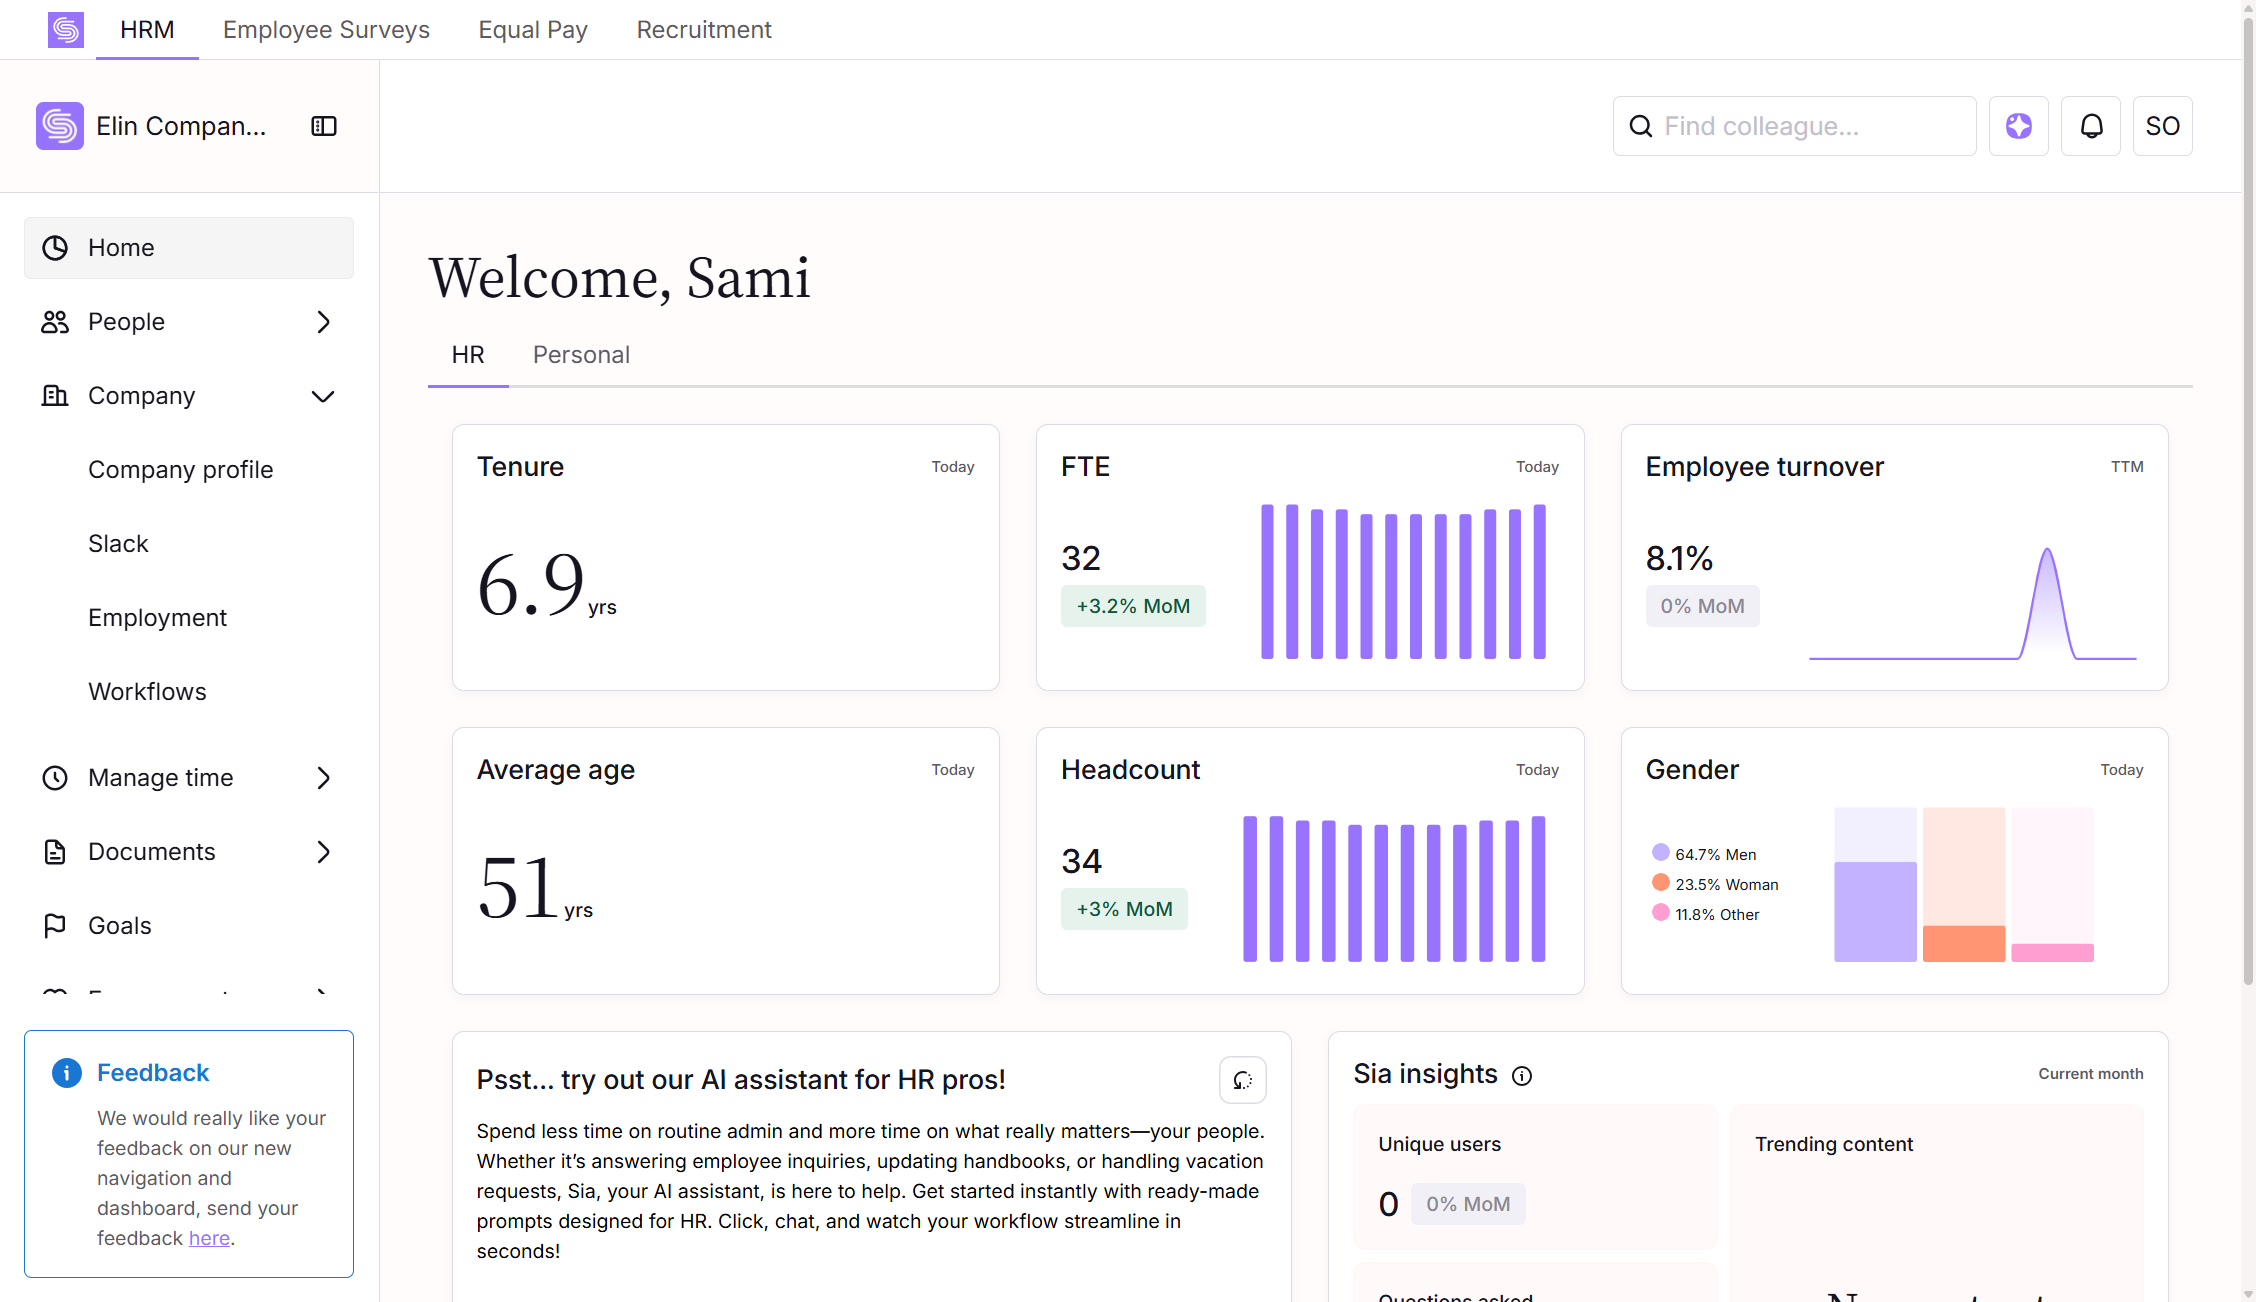Go to Company profile page
The height and width of the screenshot is (1302, 2256).
(181, 470)
